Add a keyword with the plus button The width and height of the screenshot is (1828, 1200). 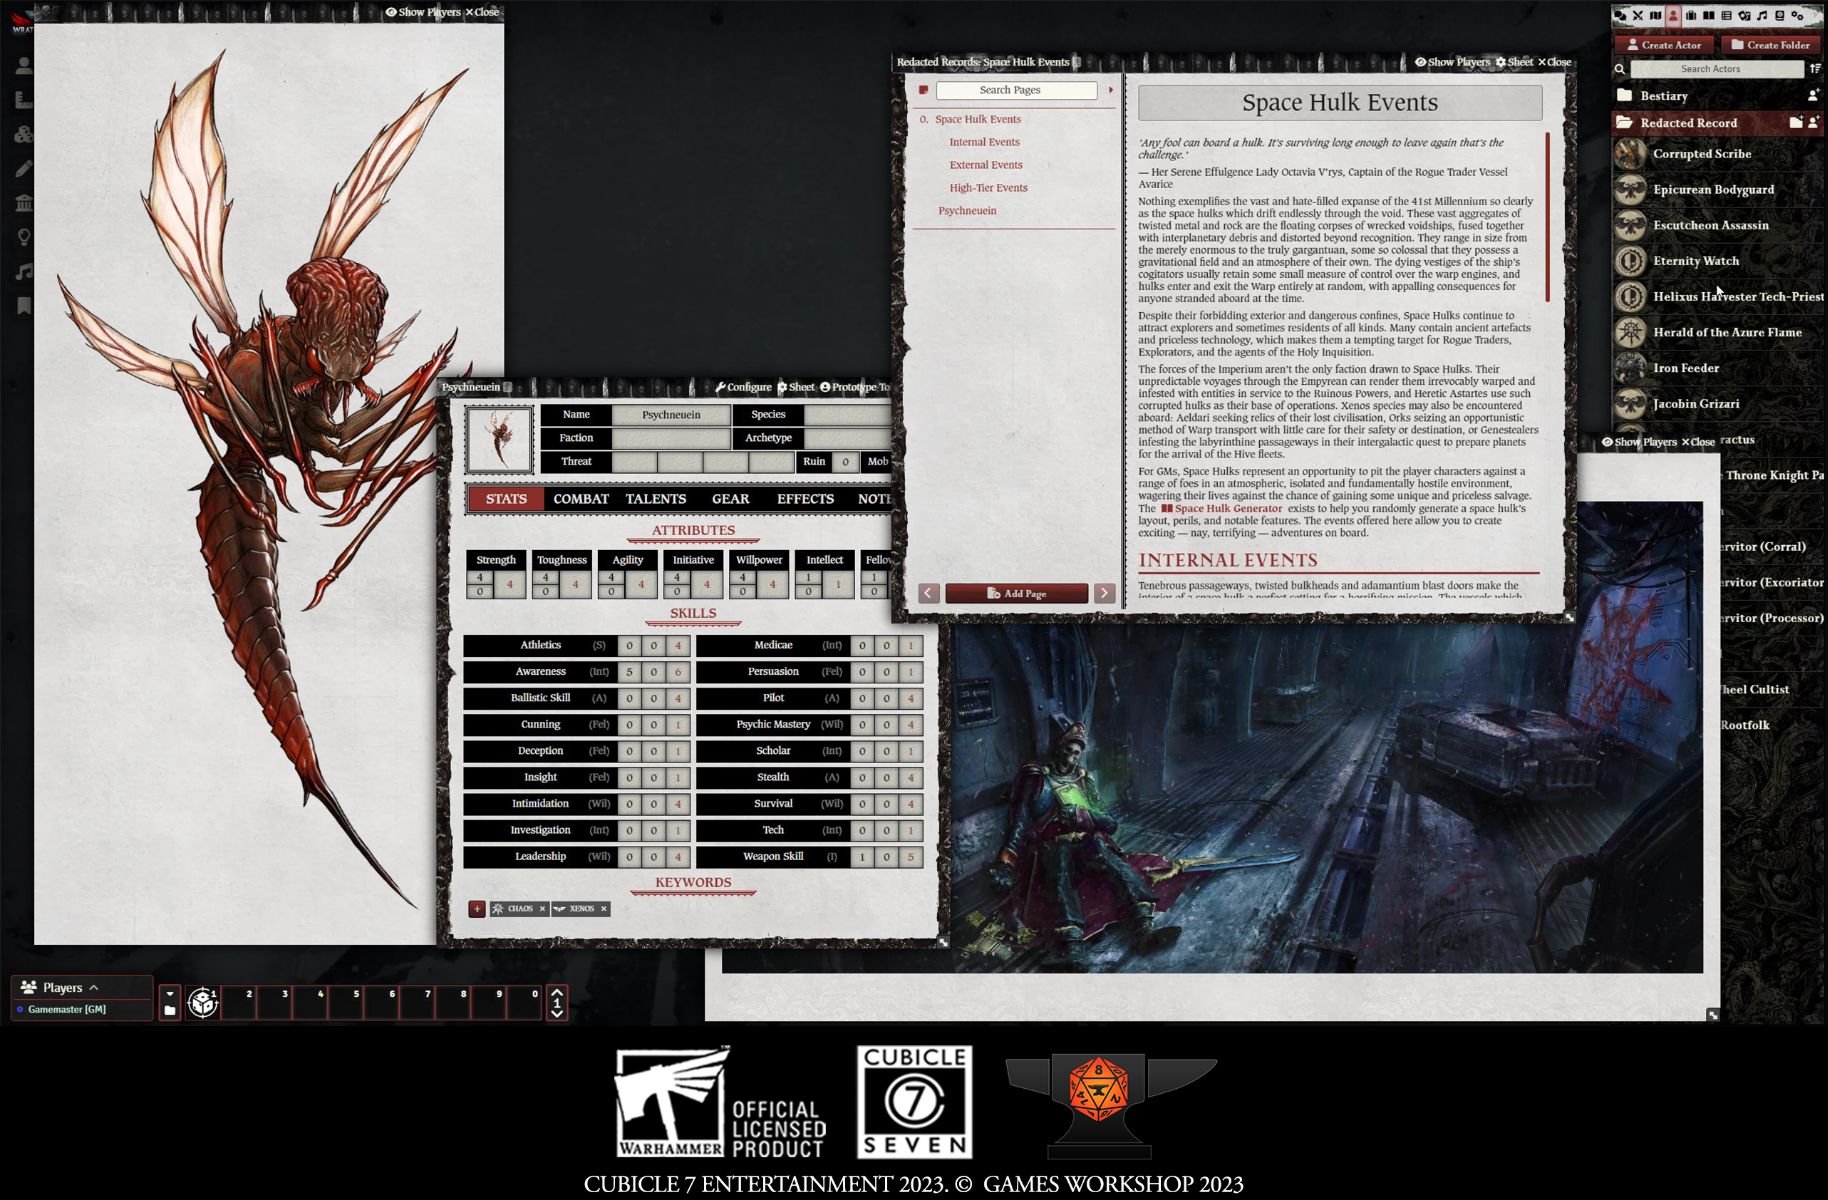477,909
